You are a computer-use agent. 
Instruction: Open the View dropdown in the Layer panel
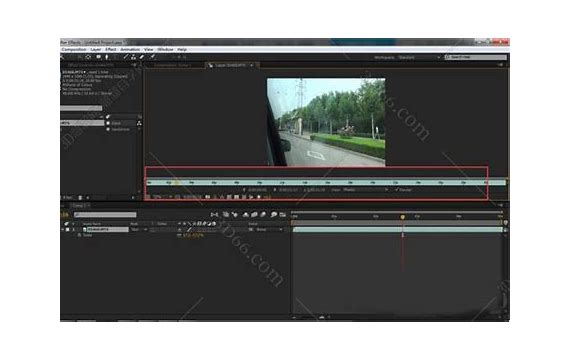point(365,189)
